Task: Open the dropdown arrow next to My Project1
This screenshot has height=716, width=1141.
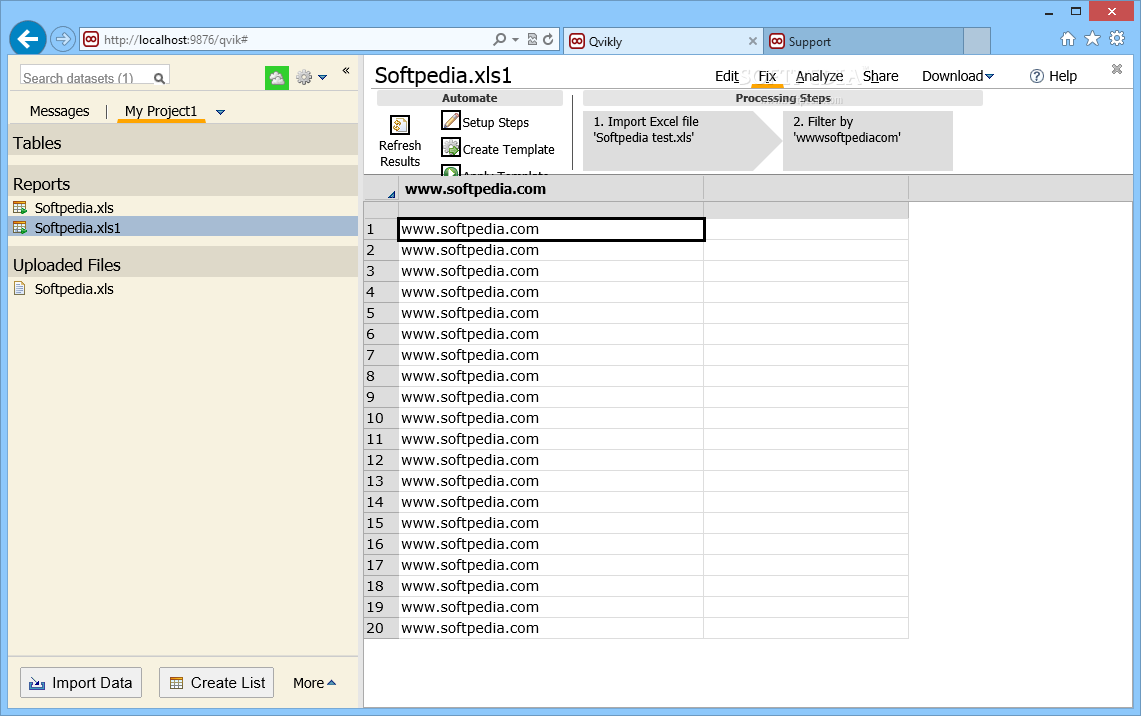Action: pyautogui.click(x=220, y=112)
